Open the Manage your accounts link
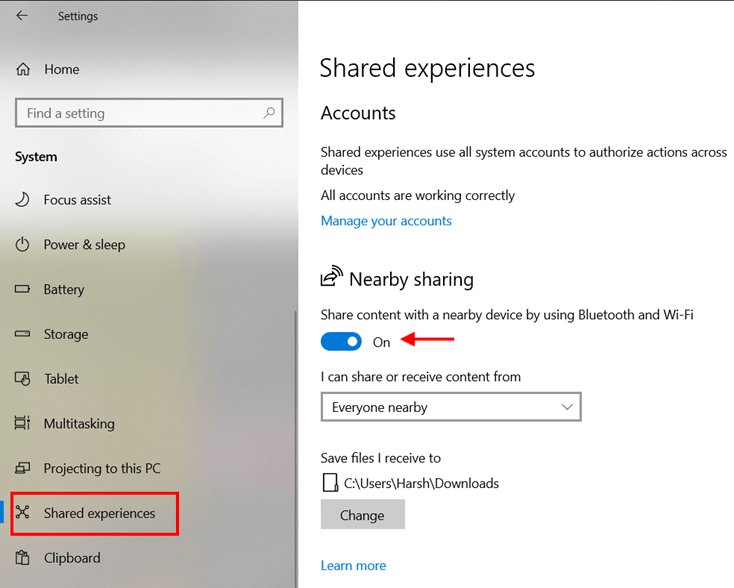Viewport: 734px width, 588px height. tap(386, 221)
